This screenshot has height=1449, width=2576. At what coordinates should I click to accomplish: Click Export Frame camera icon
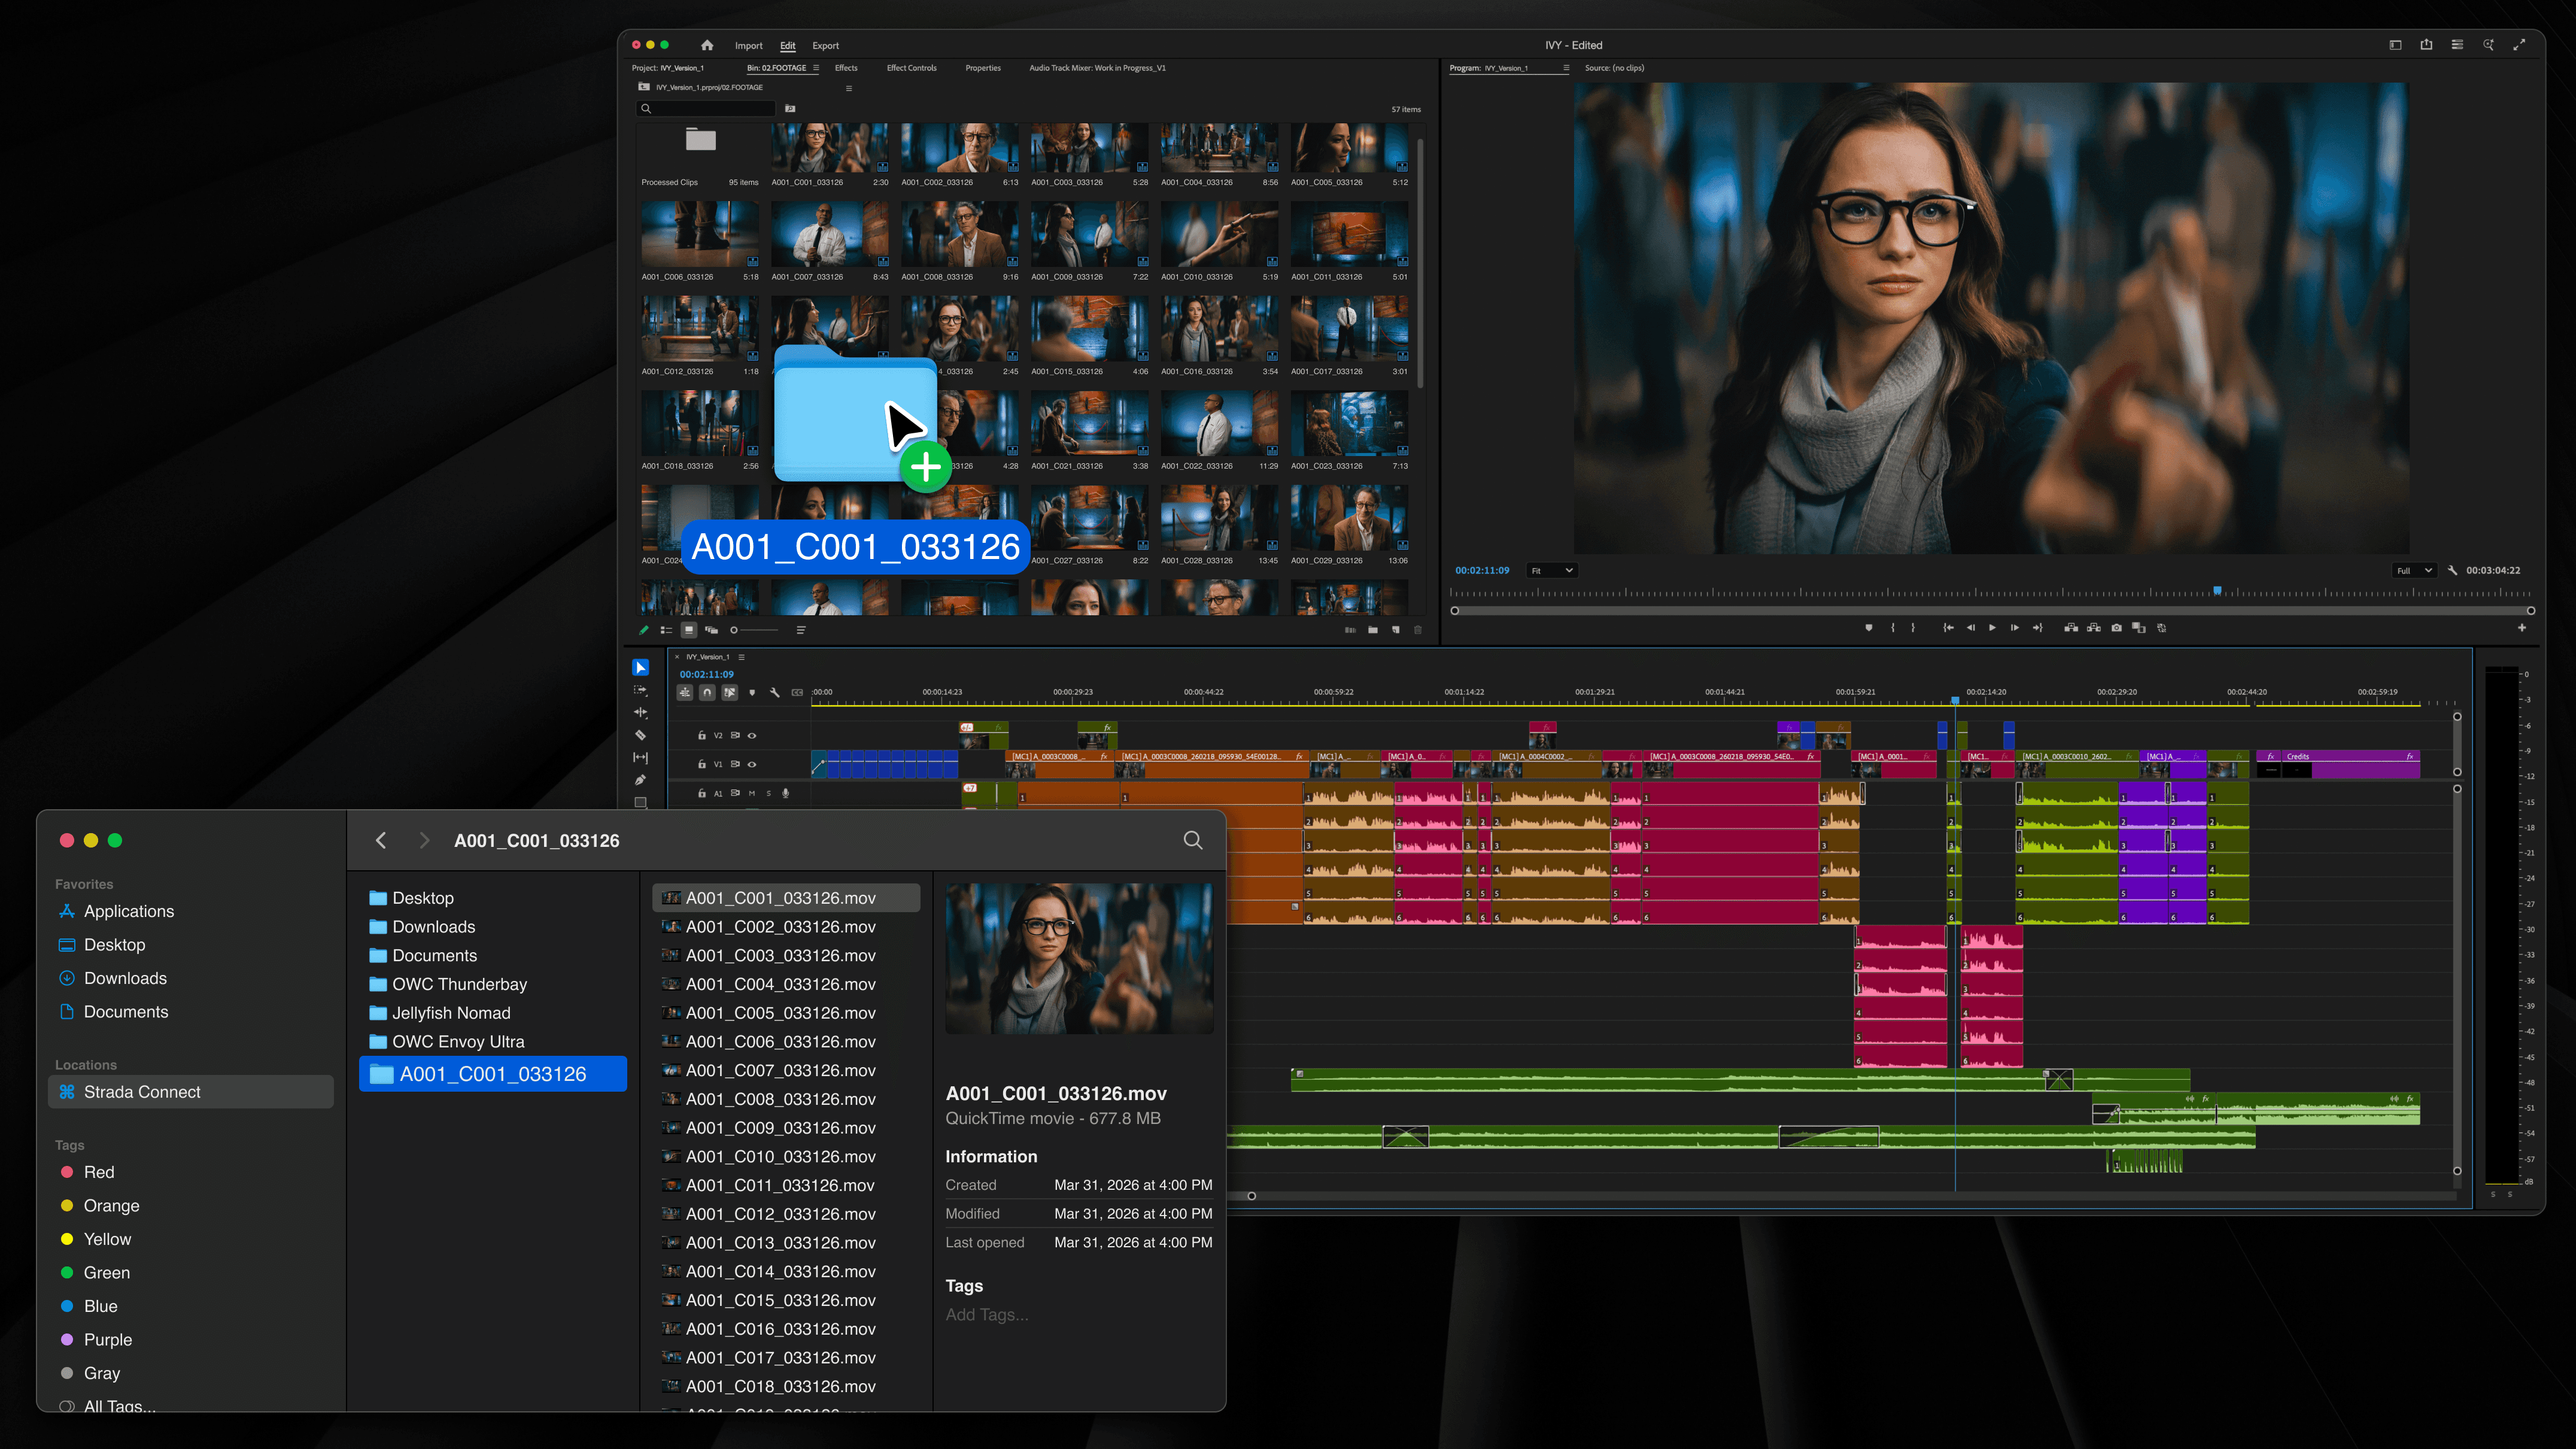(x=2116, y=628)
